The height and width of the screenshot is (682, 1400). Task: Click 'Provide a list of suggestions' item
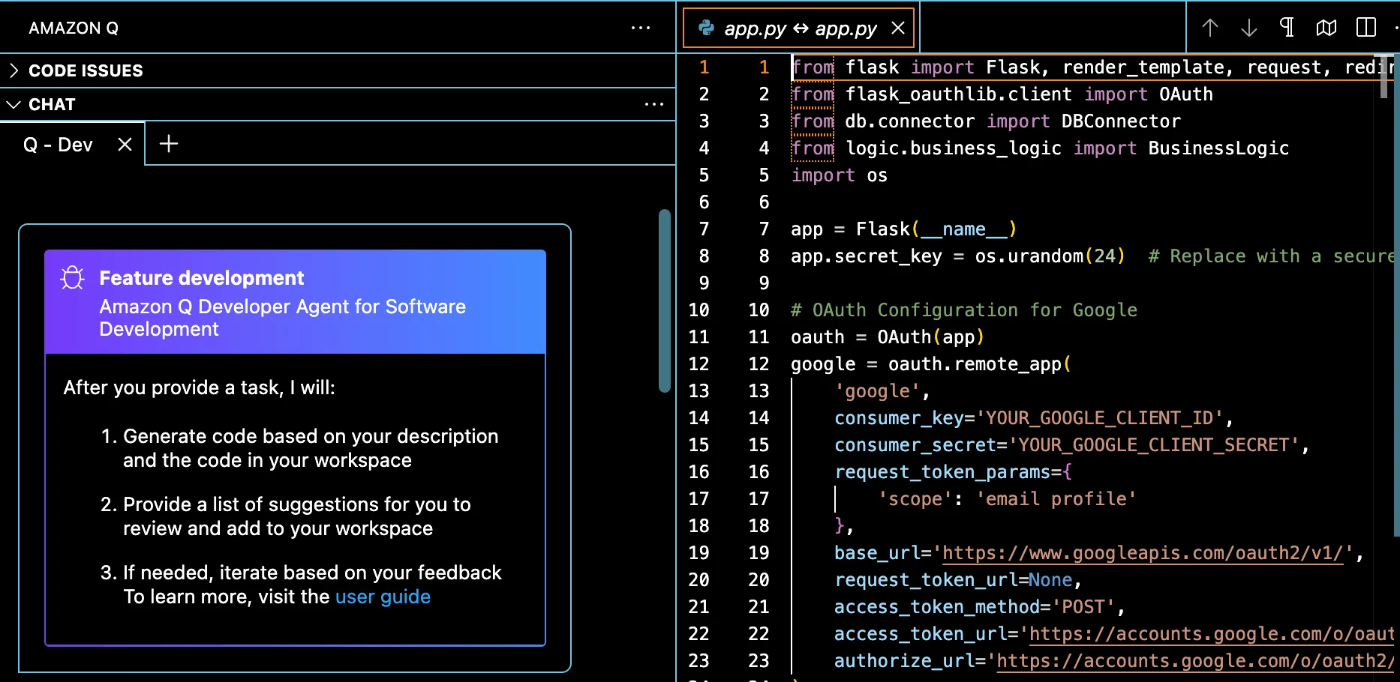click(297, 516)
